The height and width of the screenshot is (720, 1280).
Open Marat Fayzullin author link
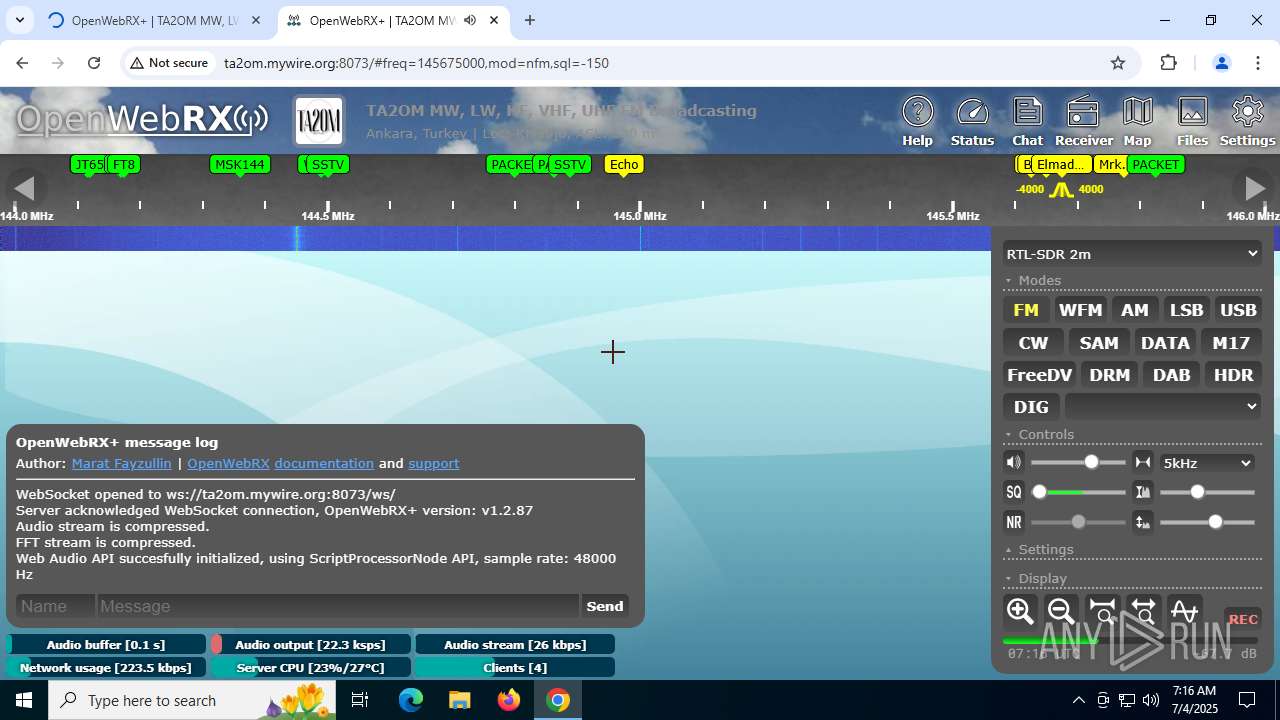point(121,463)
